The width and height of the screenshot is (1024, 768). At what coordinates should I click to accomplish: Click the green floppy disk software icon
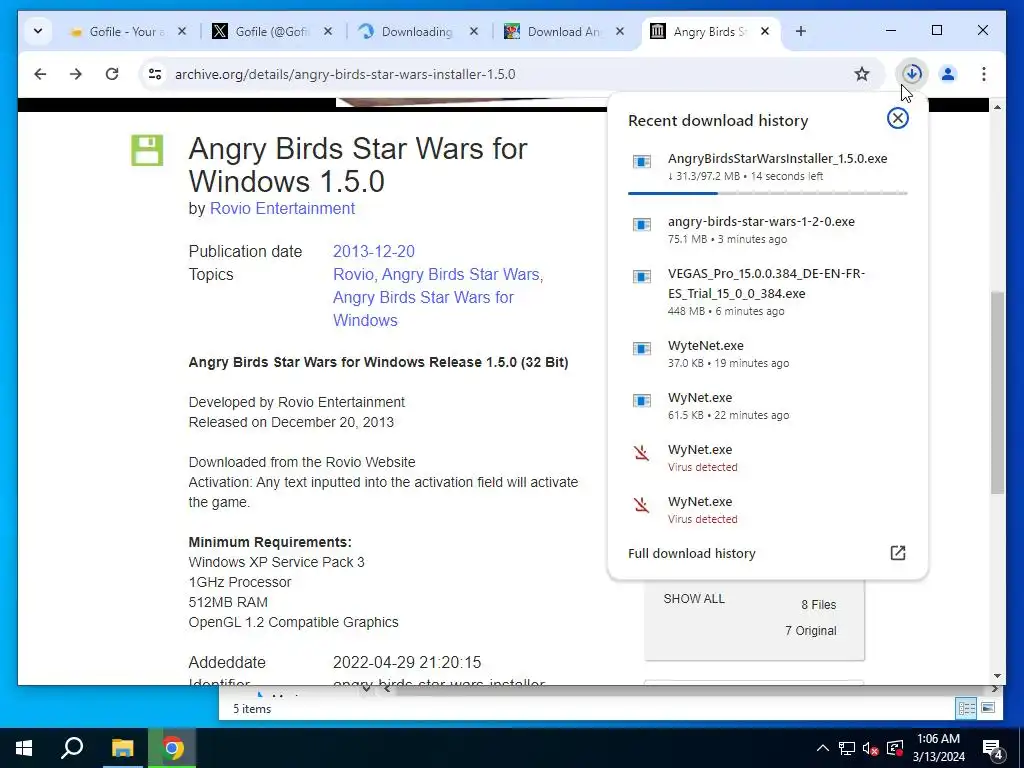click(147, 150)
